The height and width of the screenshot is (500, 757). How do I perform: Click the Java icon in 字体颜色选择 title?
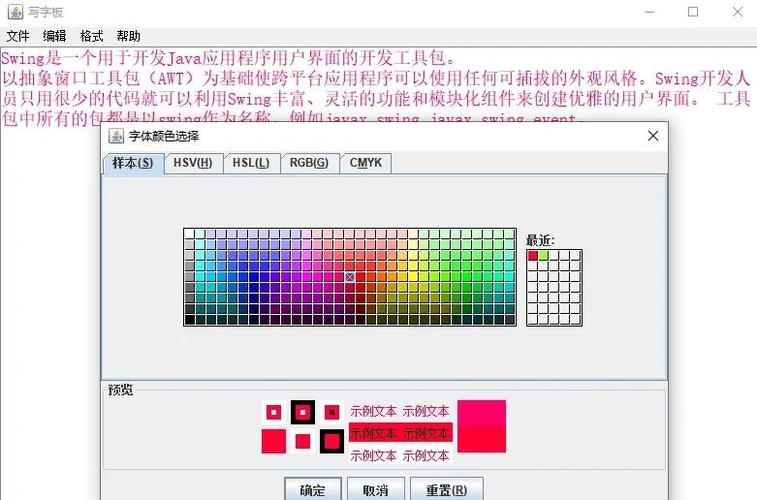click(x=116, y=136)
